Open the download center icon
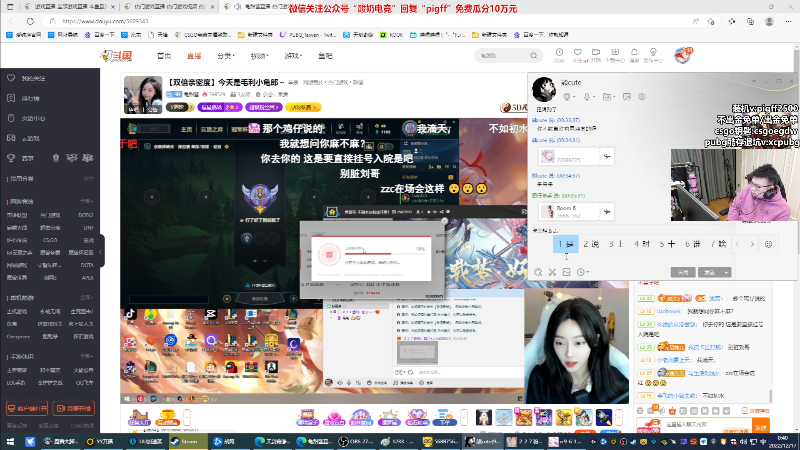The height and width of the screenshot is (450, 800). [615, 55]
